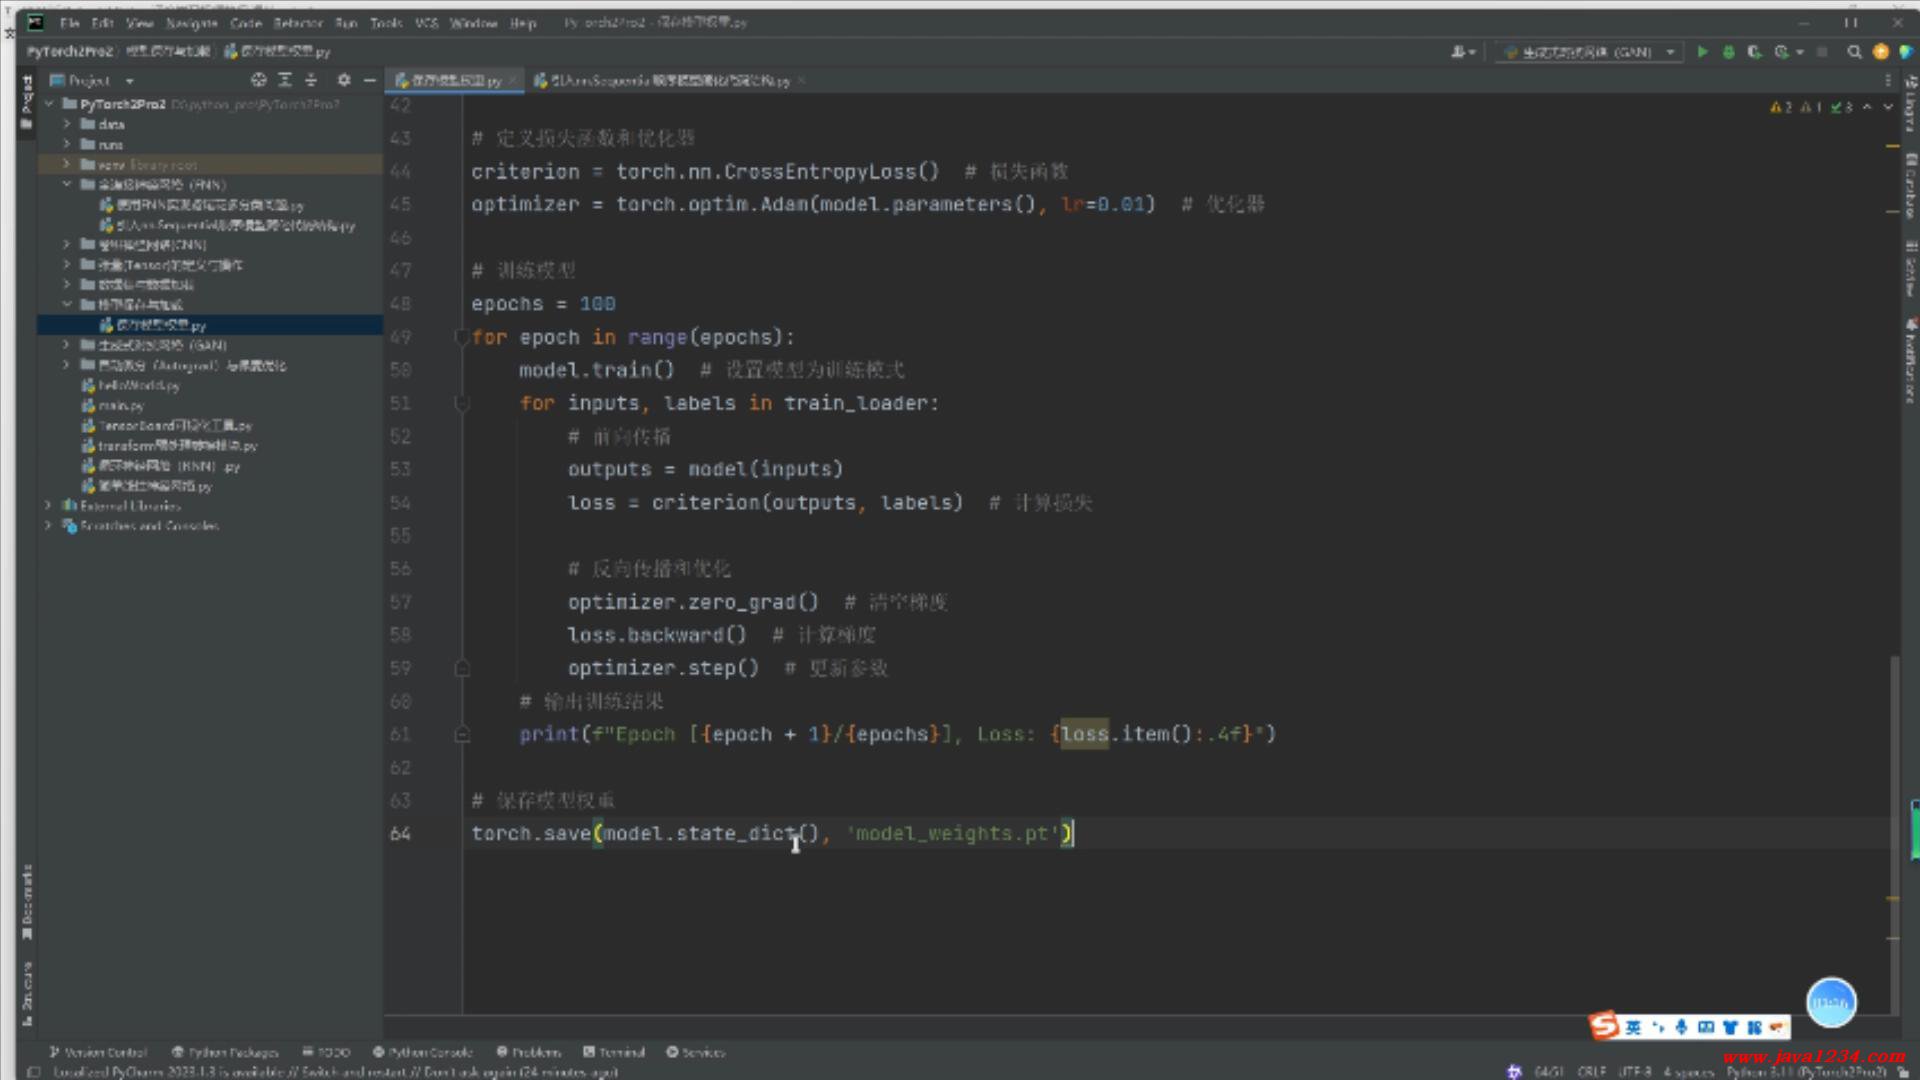Open the Version Control tool window
The image size is (1920, 1080).
tap(98, 1052)
